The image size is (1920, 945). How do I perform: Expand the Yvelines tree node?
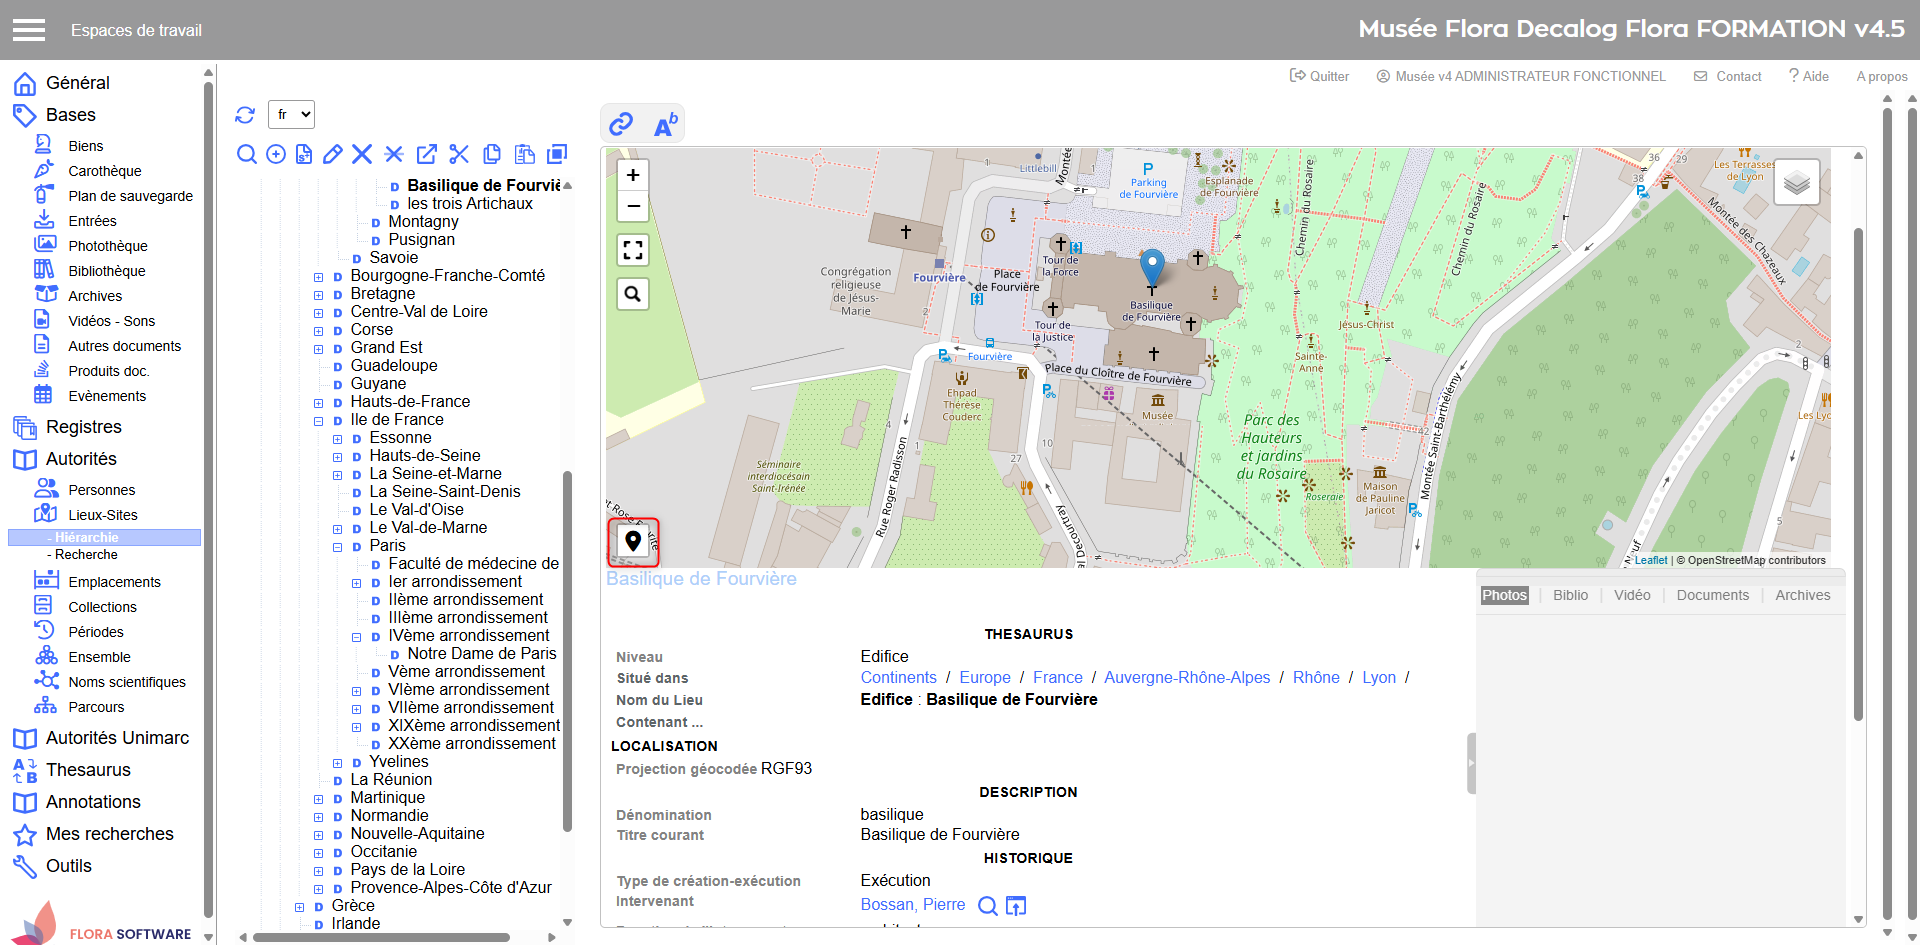point(338,763)
